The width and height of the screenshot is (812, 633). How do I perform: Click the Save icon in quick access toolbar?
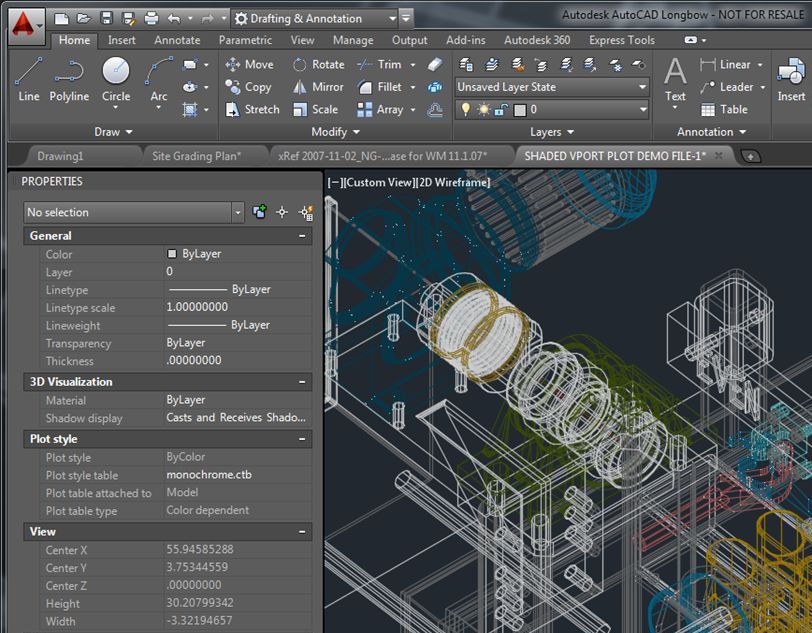pos(107,19)
